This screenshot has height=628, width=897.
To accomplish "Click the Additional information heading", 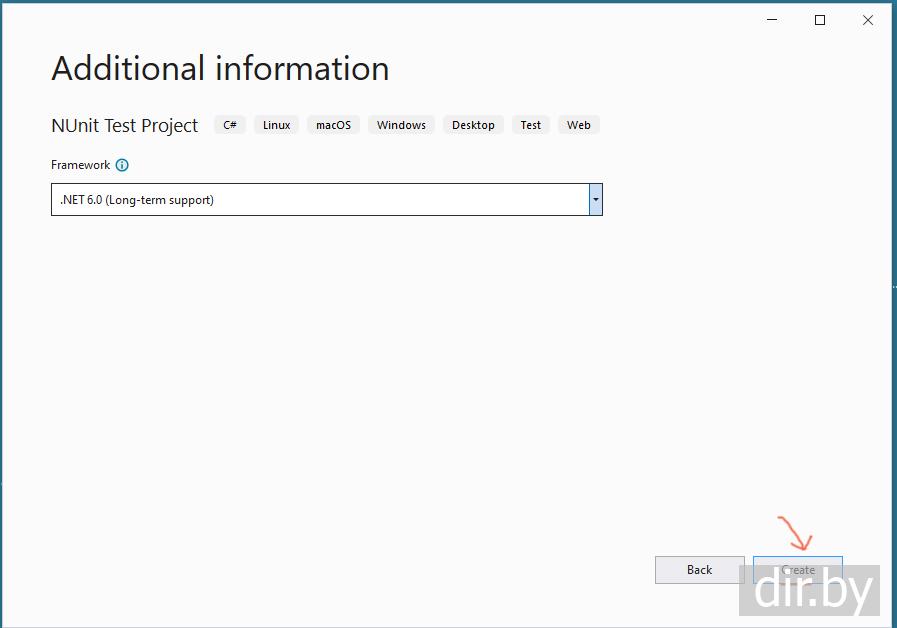I will click(220, 69).
